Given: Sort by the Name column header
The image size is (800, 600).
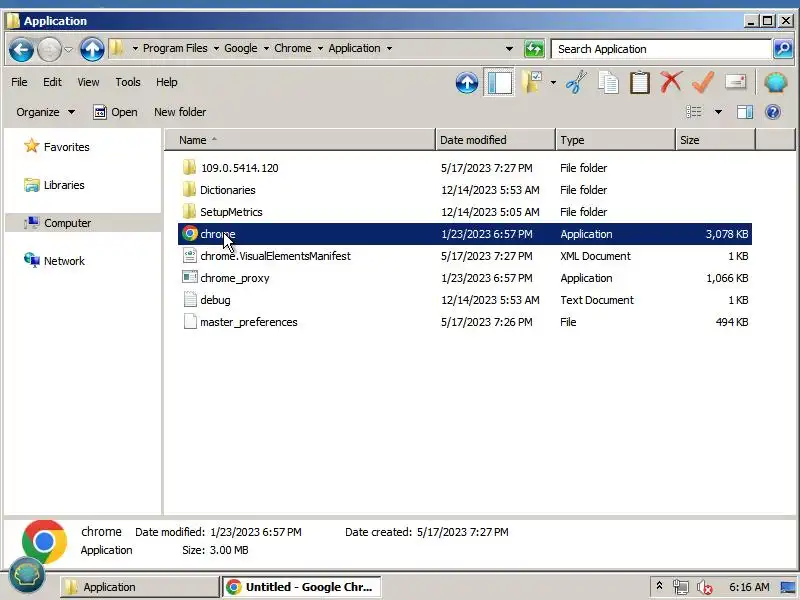Looking at the screenshot, I should [x=300, y=140].
